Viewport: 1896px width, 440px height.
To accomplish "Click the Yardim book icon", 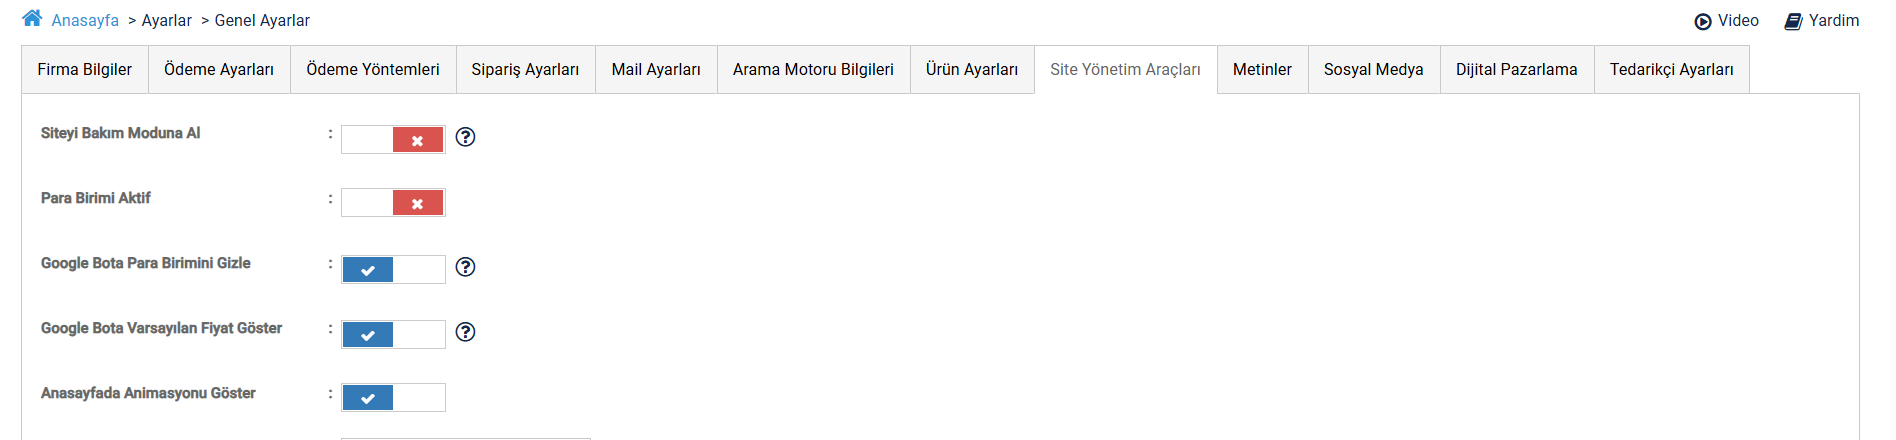I will pos(1794,21).
